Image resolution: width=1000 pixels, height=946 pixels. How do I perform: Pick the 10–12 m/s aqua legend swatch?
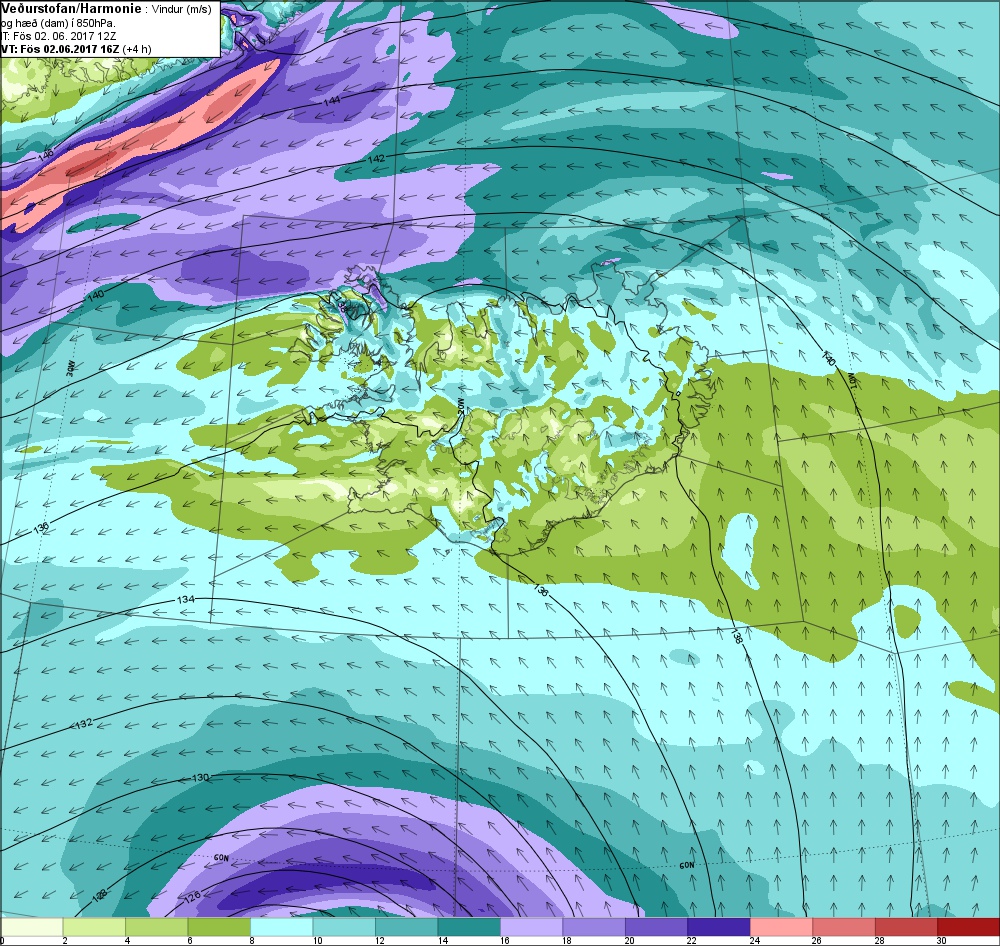(x=344, y=927)
